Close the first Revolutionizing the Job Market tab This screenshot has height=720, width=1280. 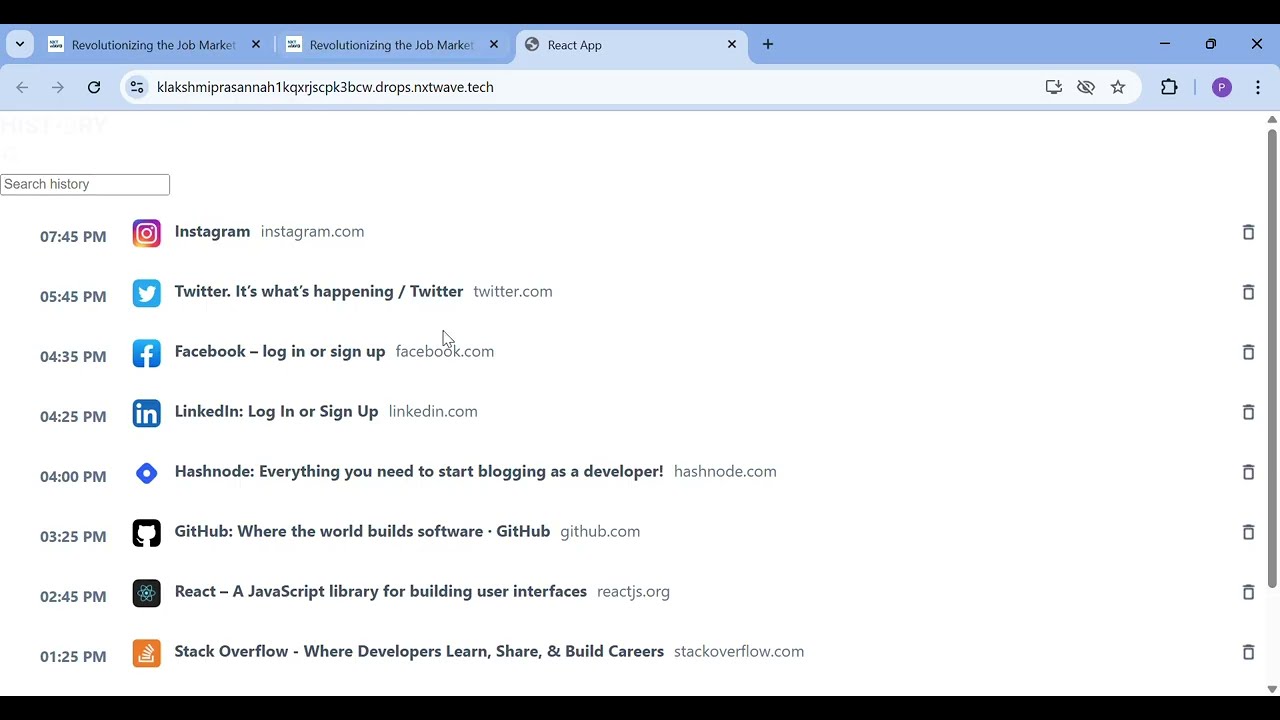(x=256, y=44)
